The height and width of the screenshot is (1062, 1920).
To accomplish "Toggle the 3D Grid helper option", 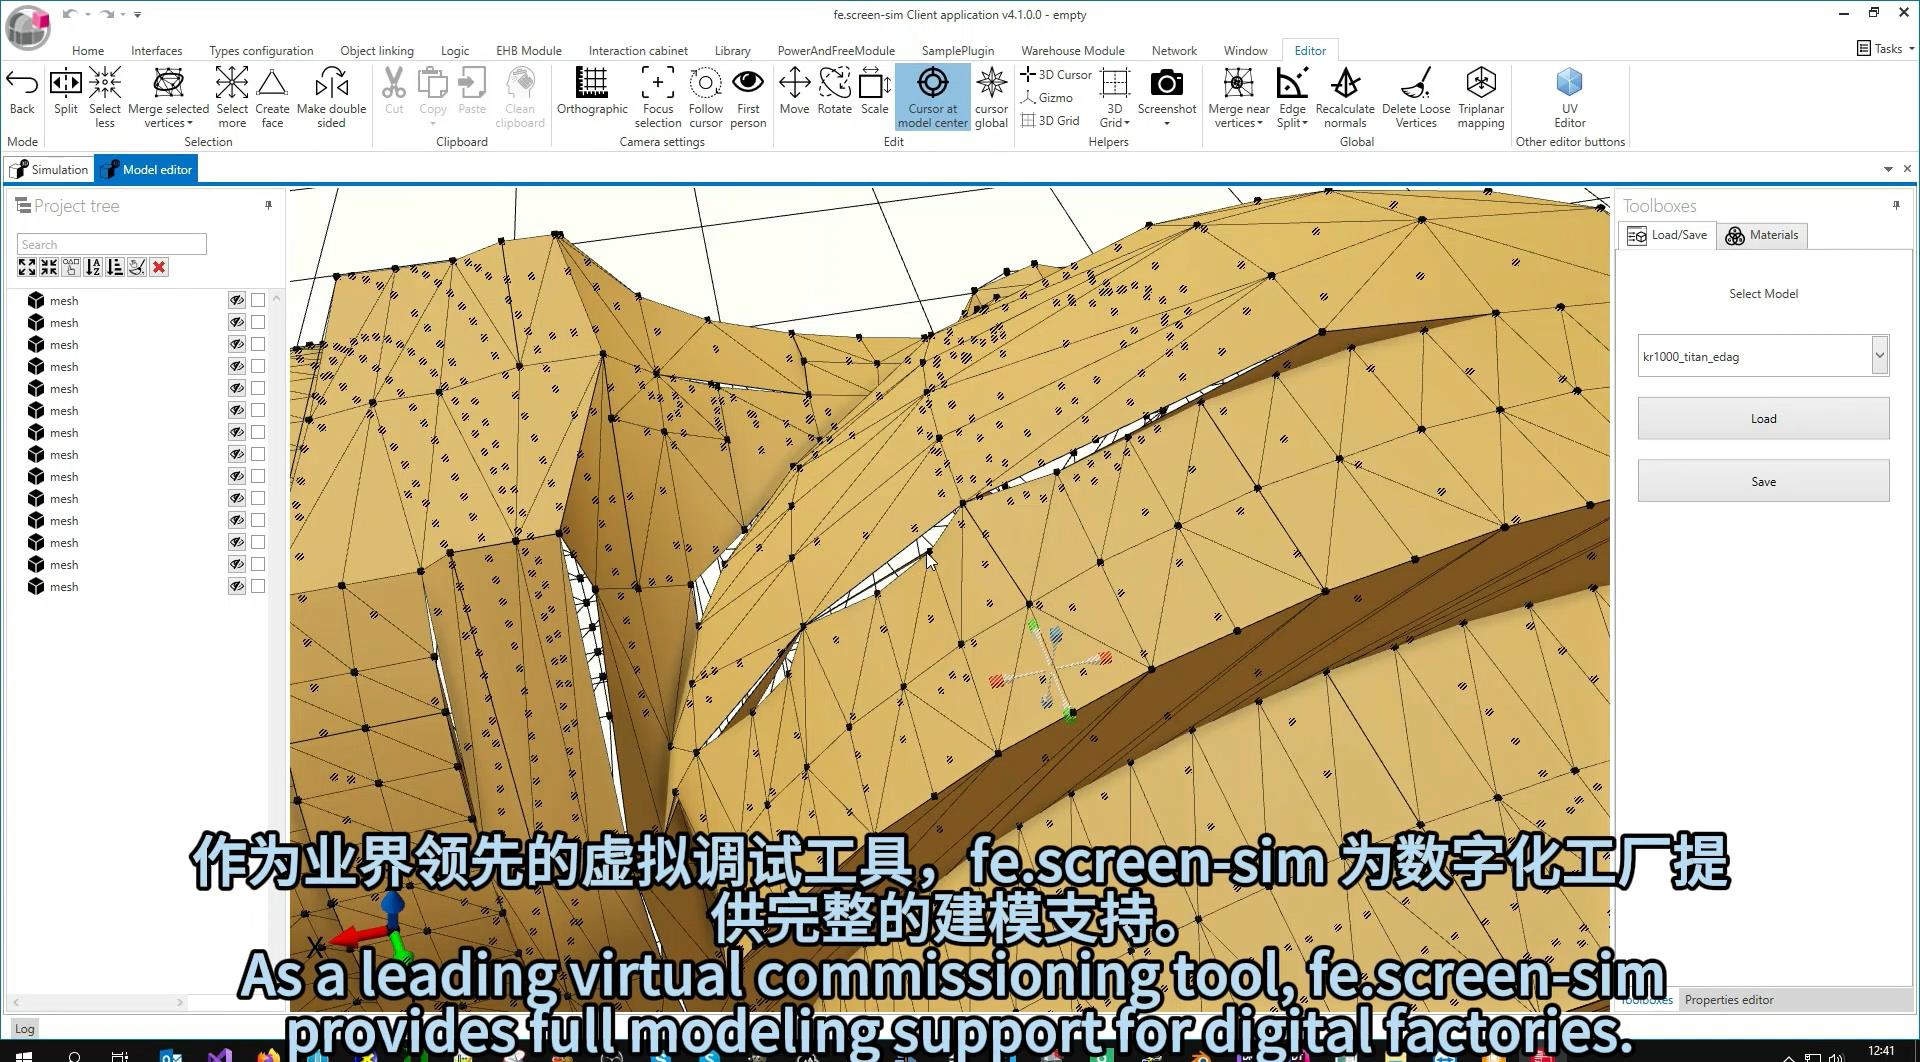I will coord(1050,121).
